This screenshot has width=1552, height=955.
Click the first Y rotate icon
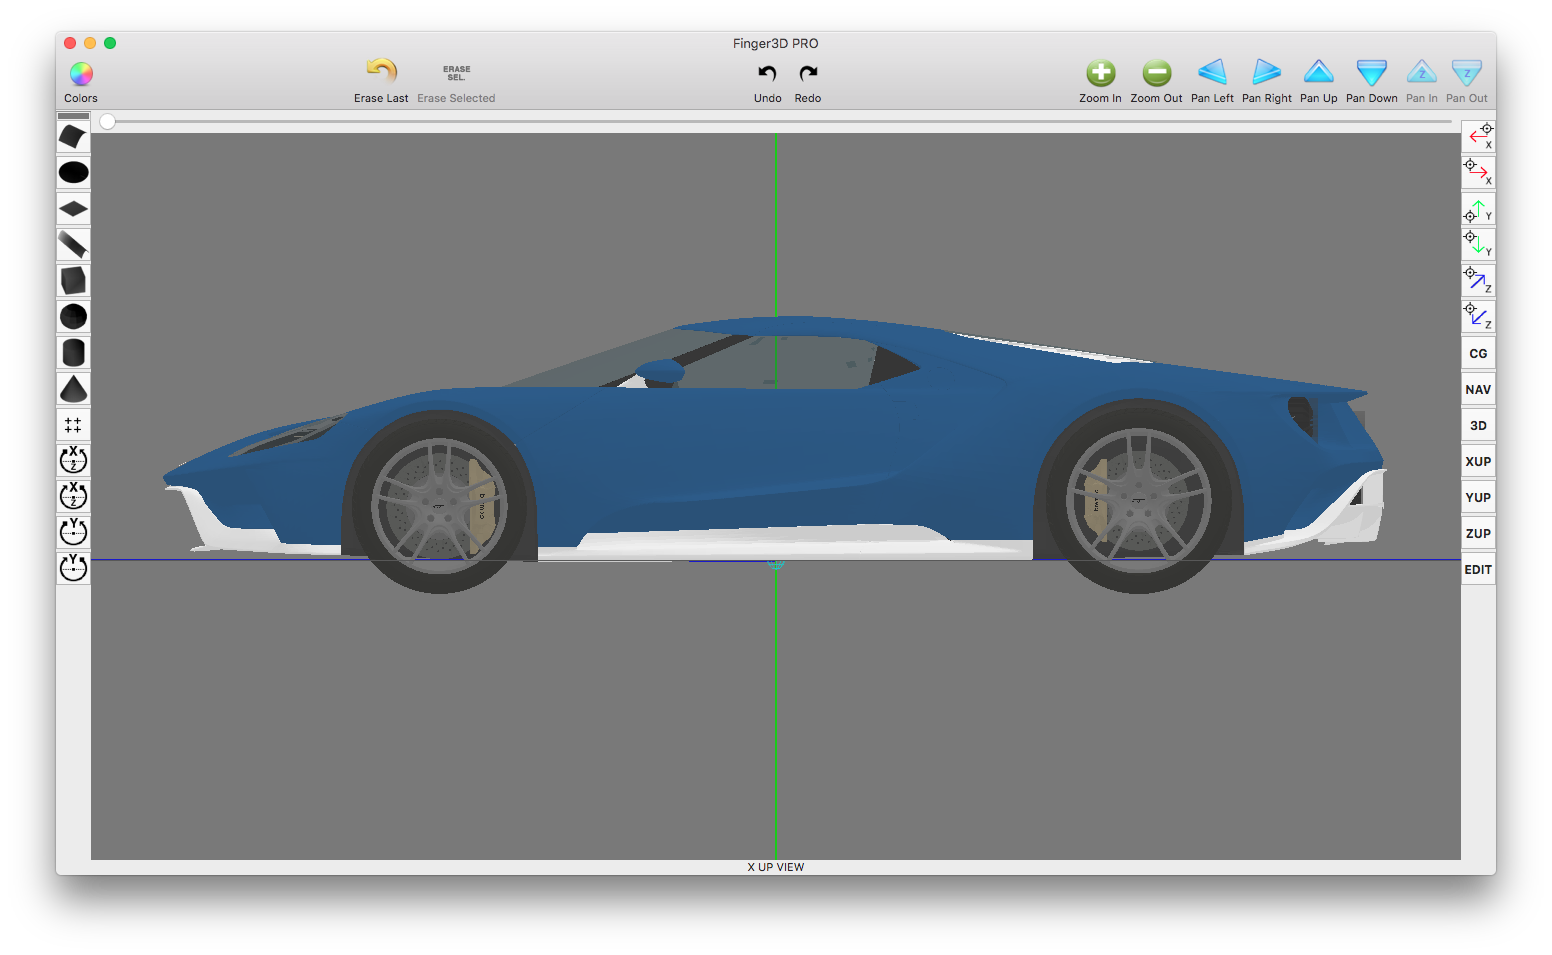point(73,532)
